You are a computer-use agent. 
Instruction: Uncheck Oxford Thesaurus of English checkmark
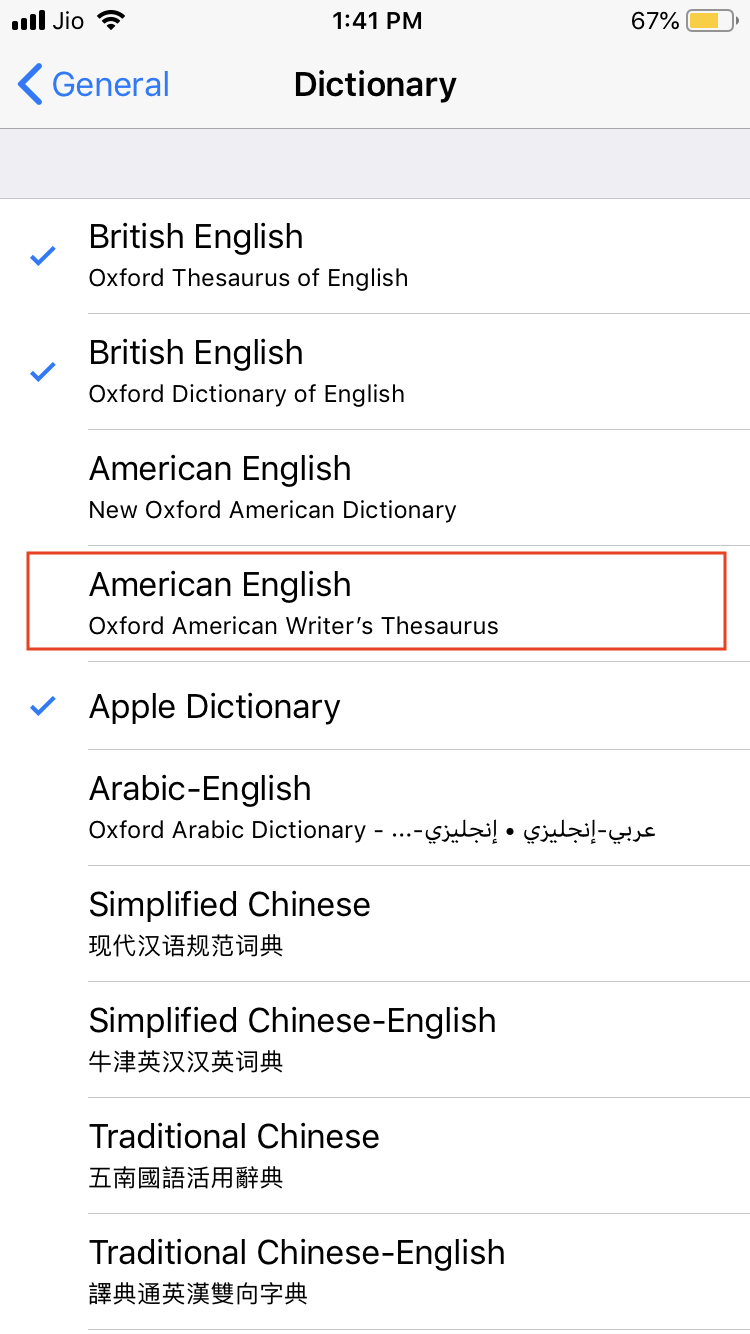(x=42, y=256)
